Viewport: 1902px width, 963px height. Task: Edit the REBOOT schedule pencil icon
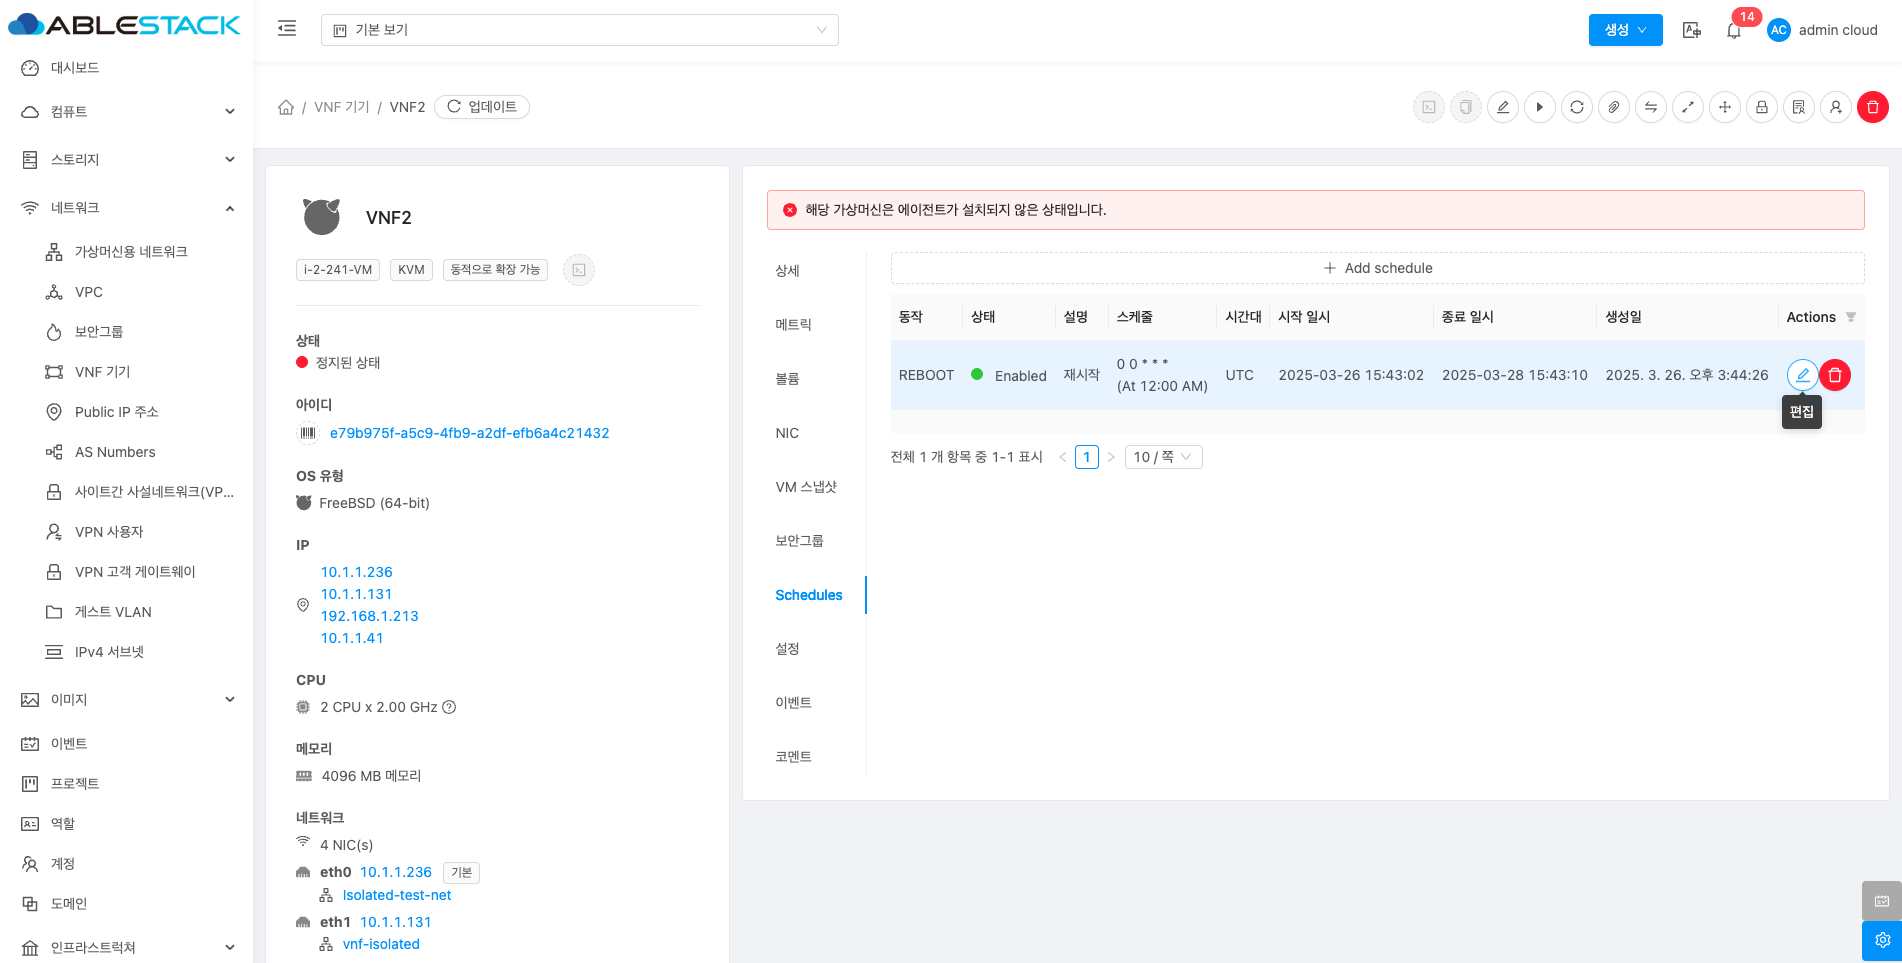coord(1802,375)
